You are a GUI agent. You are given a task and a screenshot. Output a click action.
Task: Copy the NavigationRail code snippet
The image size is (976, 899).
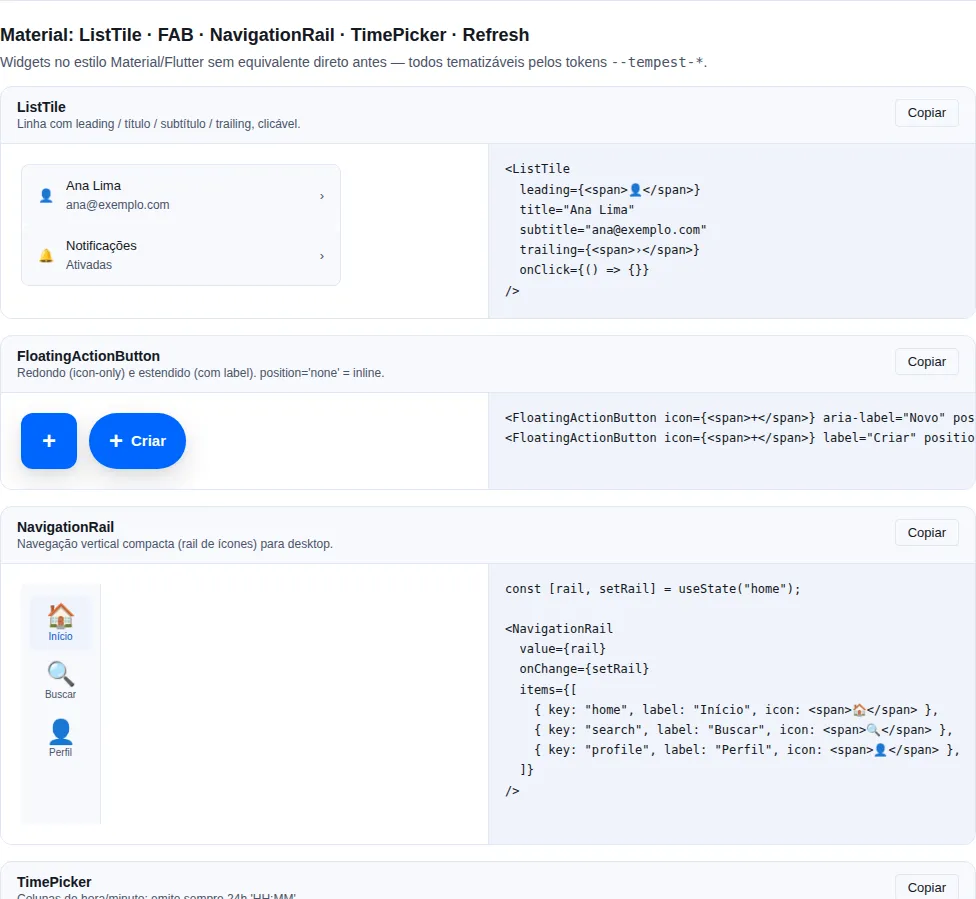926,533
